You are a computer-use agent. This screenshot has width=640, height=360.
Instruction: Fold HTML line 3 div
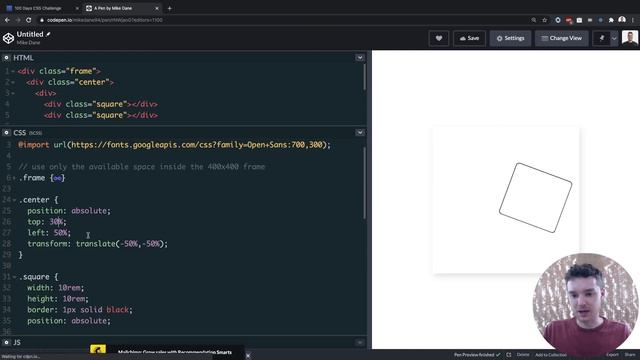(13, 93)
